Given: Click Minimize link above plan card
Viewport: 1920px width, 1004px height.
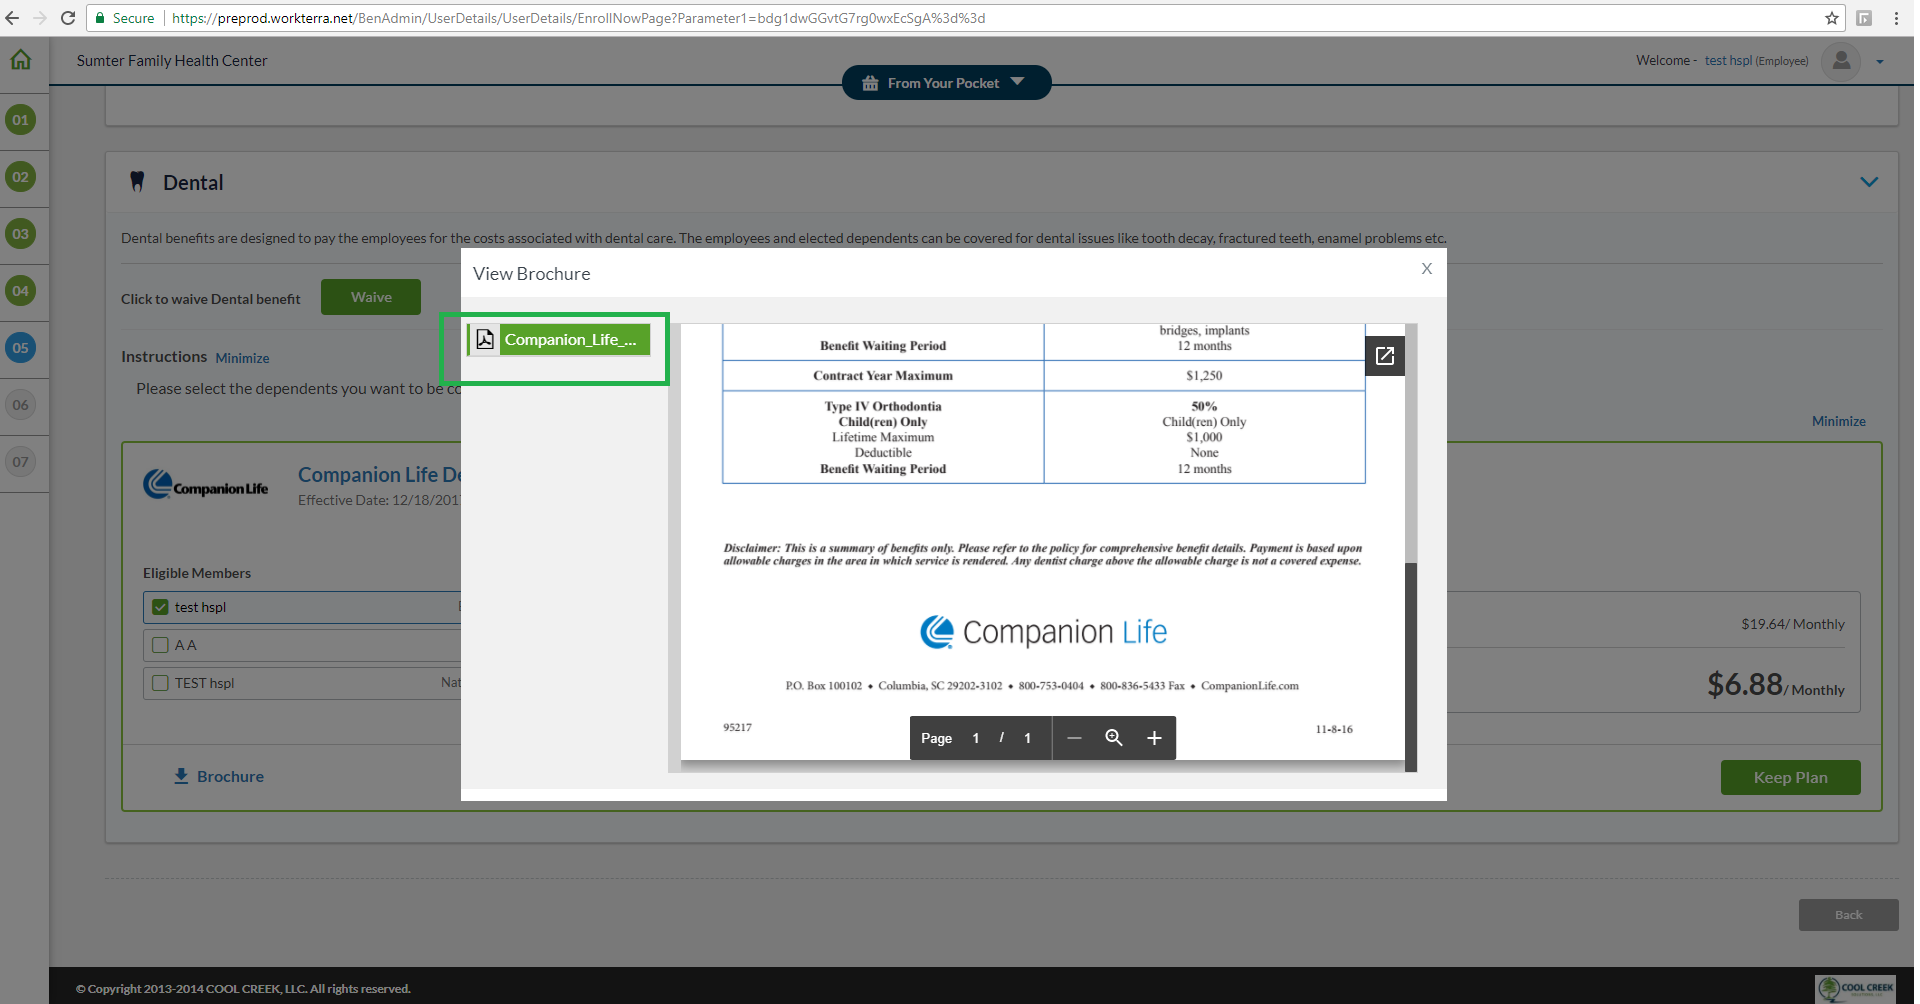Looking at the screenshot, I should coord(1838,421).
